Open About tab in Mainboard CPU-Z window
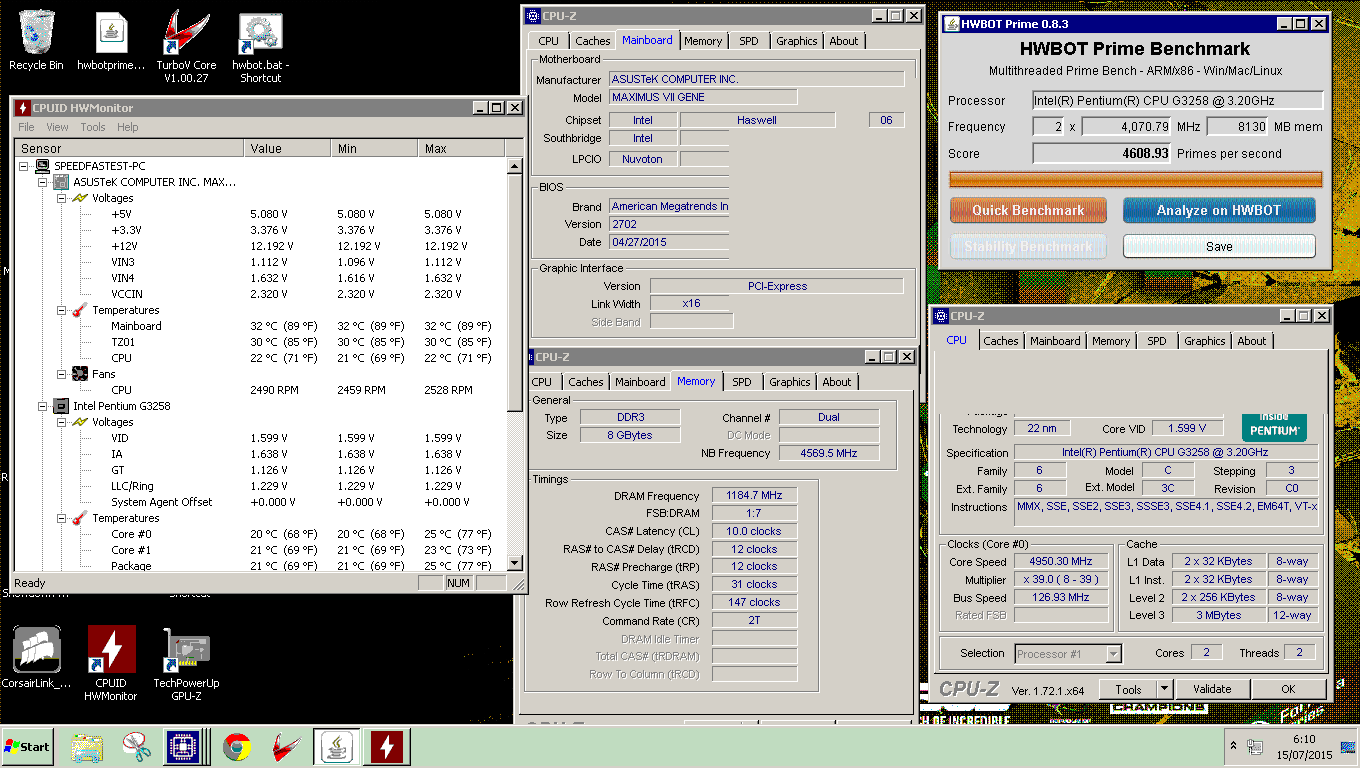The image size is (1360, 768). coord(844,41)
